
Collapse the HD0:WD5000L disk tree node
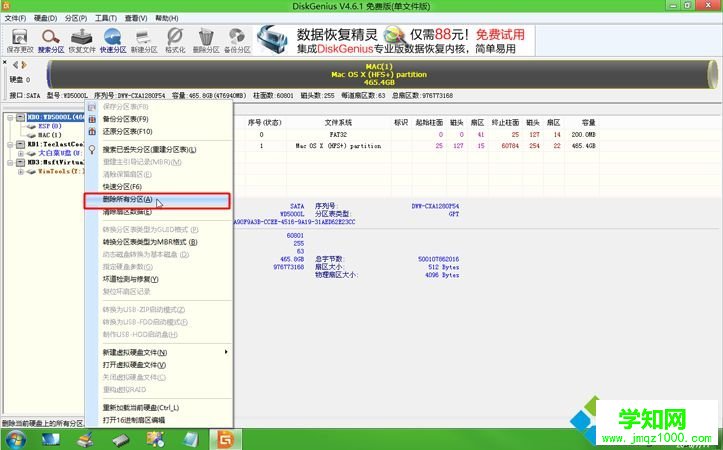(x=8, y=117)
